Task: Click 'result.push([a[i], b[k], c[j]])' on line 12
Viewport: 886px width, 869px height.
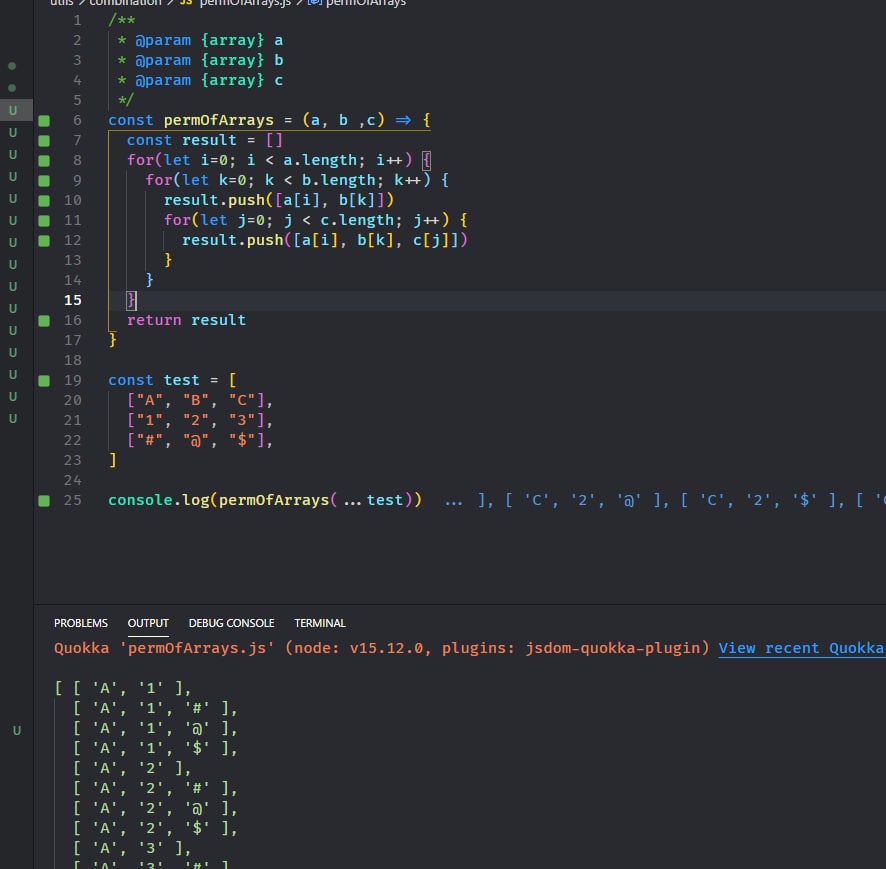Action: point(325,240)
